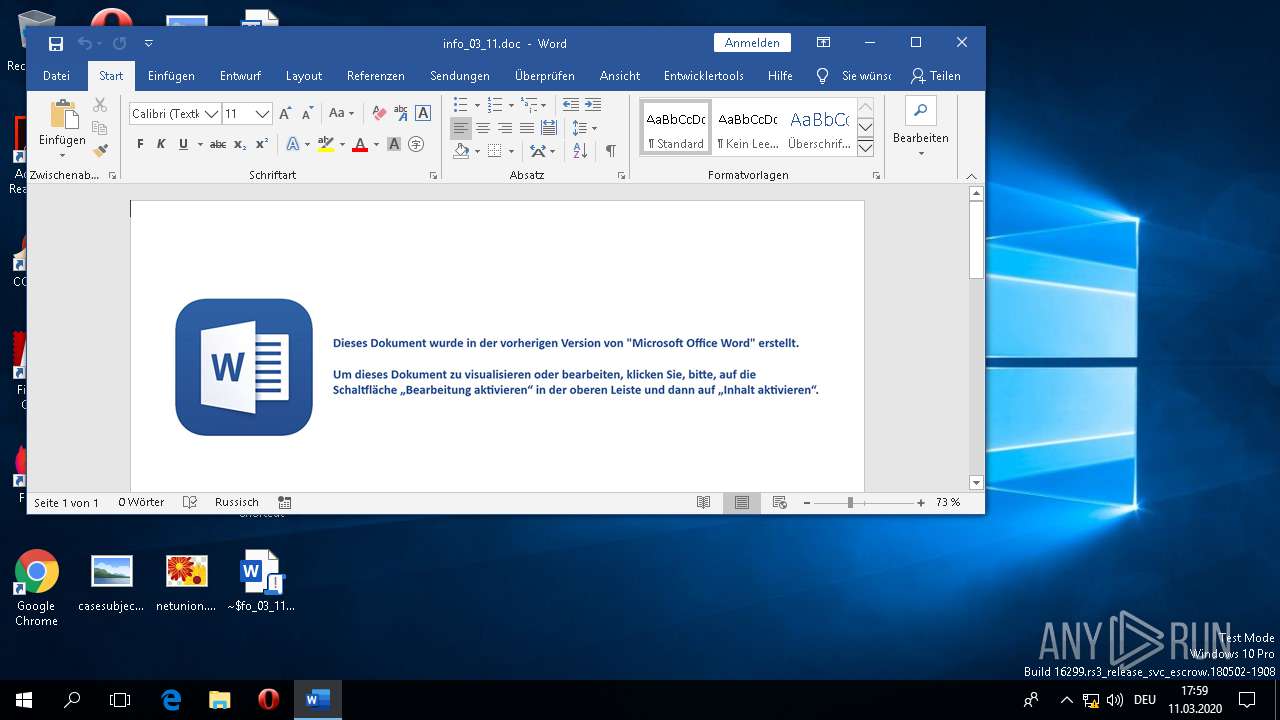Viewport: 1280px width, 720px height.
Task: Open the Datei tab
Action: click(57, 76)
